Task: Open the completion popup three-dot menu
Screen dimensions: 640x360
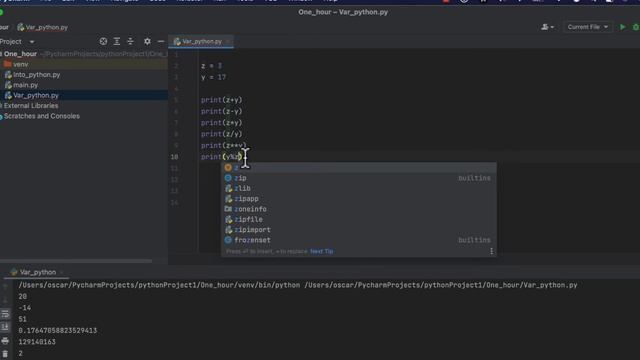Action: click(x=491, y=251)
